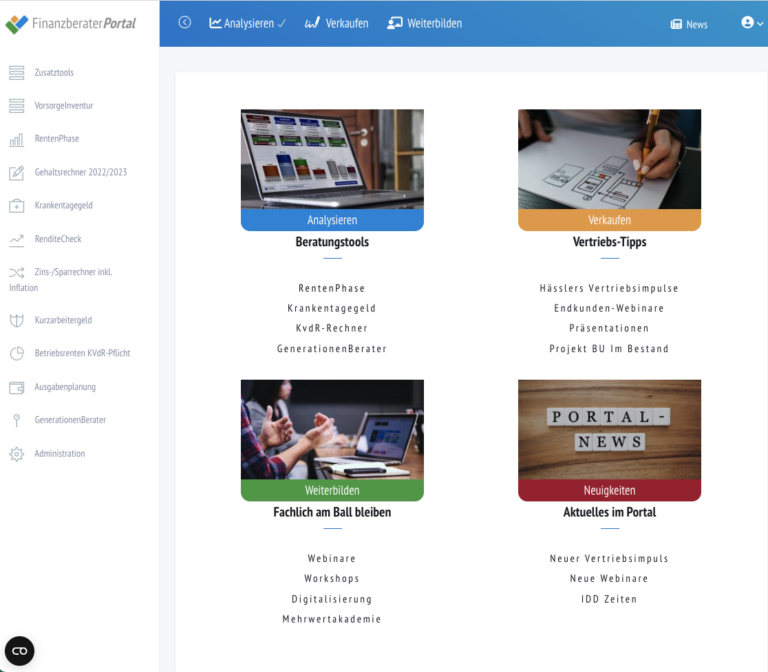Open Neue Webinare link
The image size is (768, 672).
point(609,578)
